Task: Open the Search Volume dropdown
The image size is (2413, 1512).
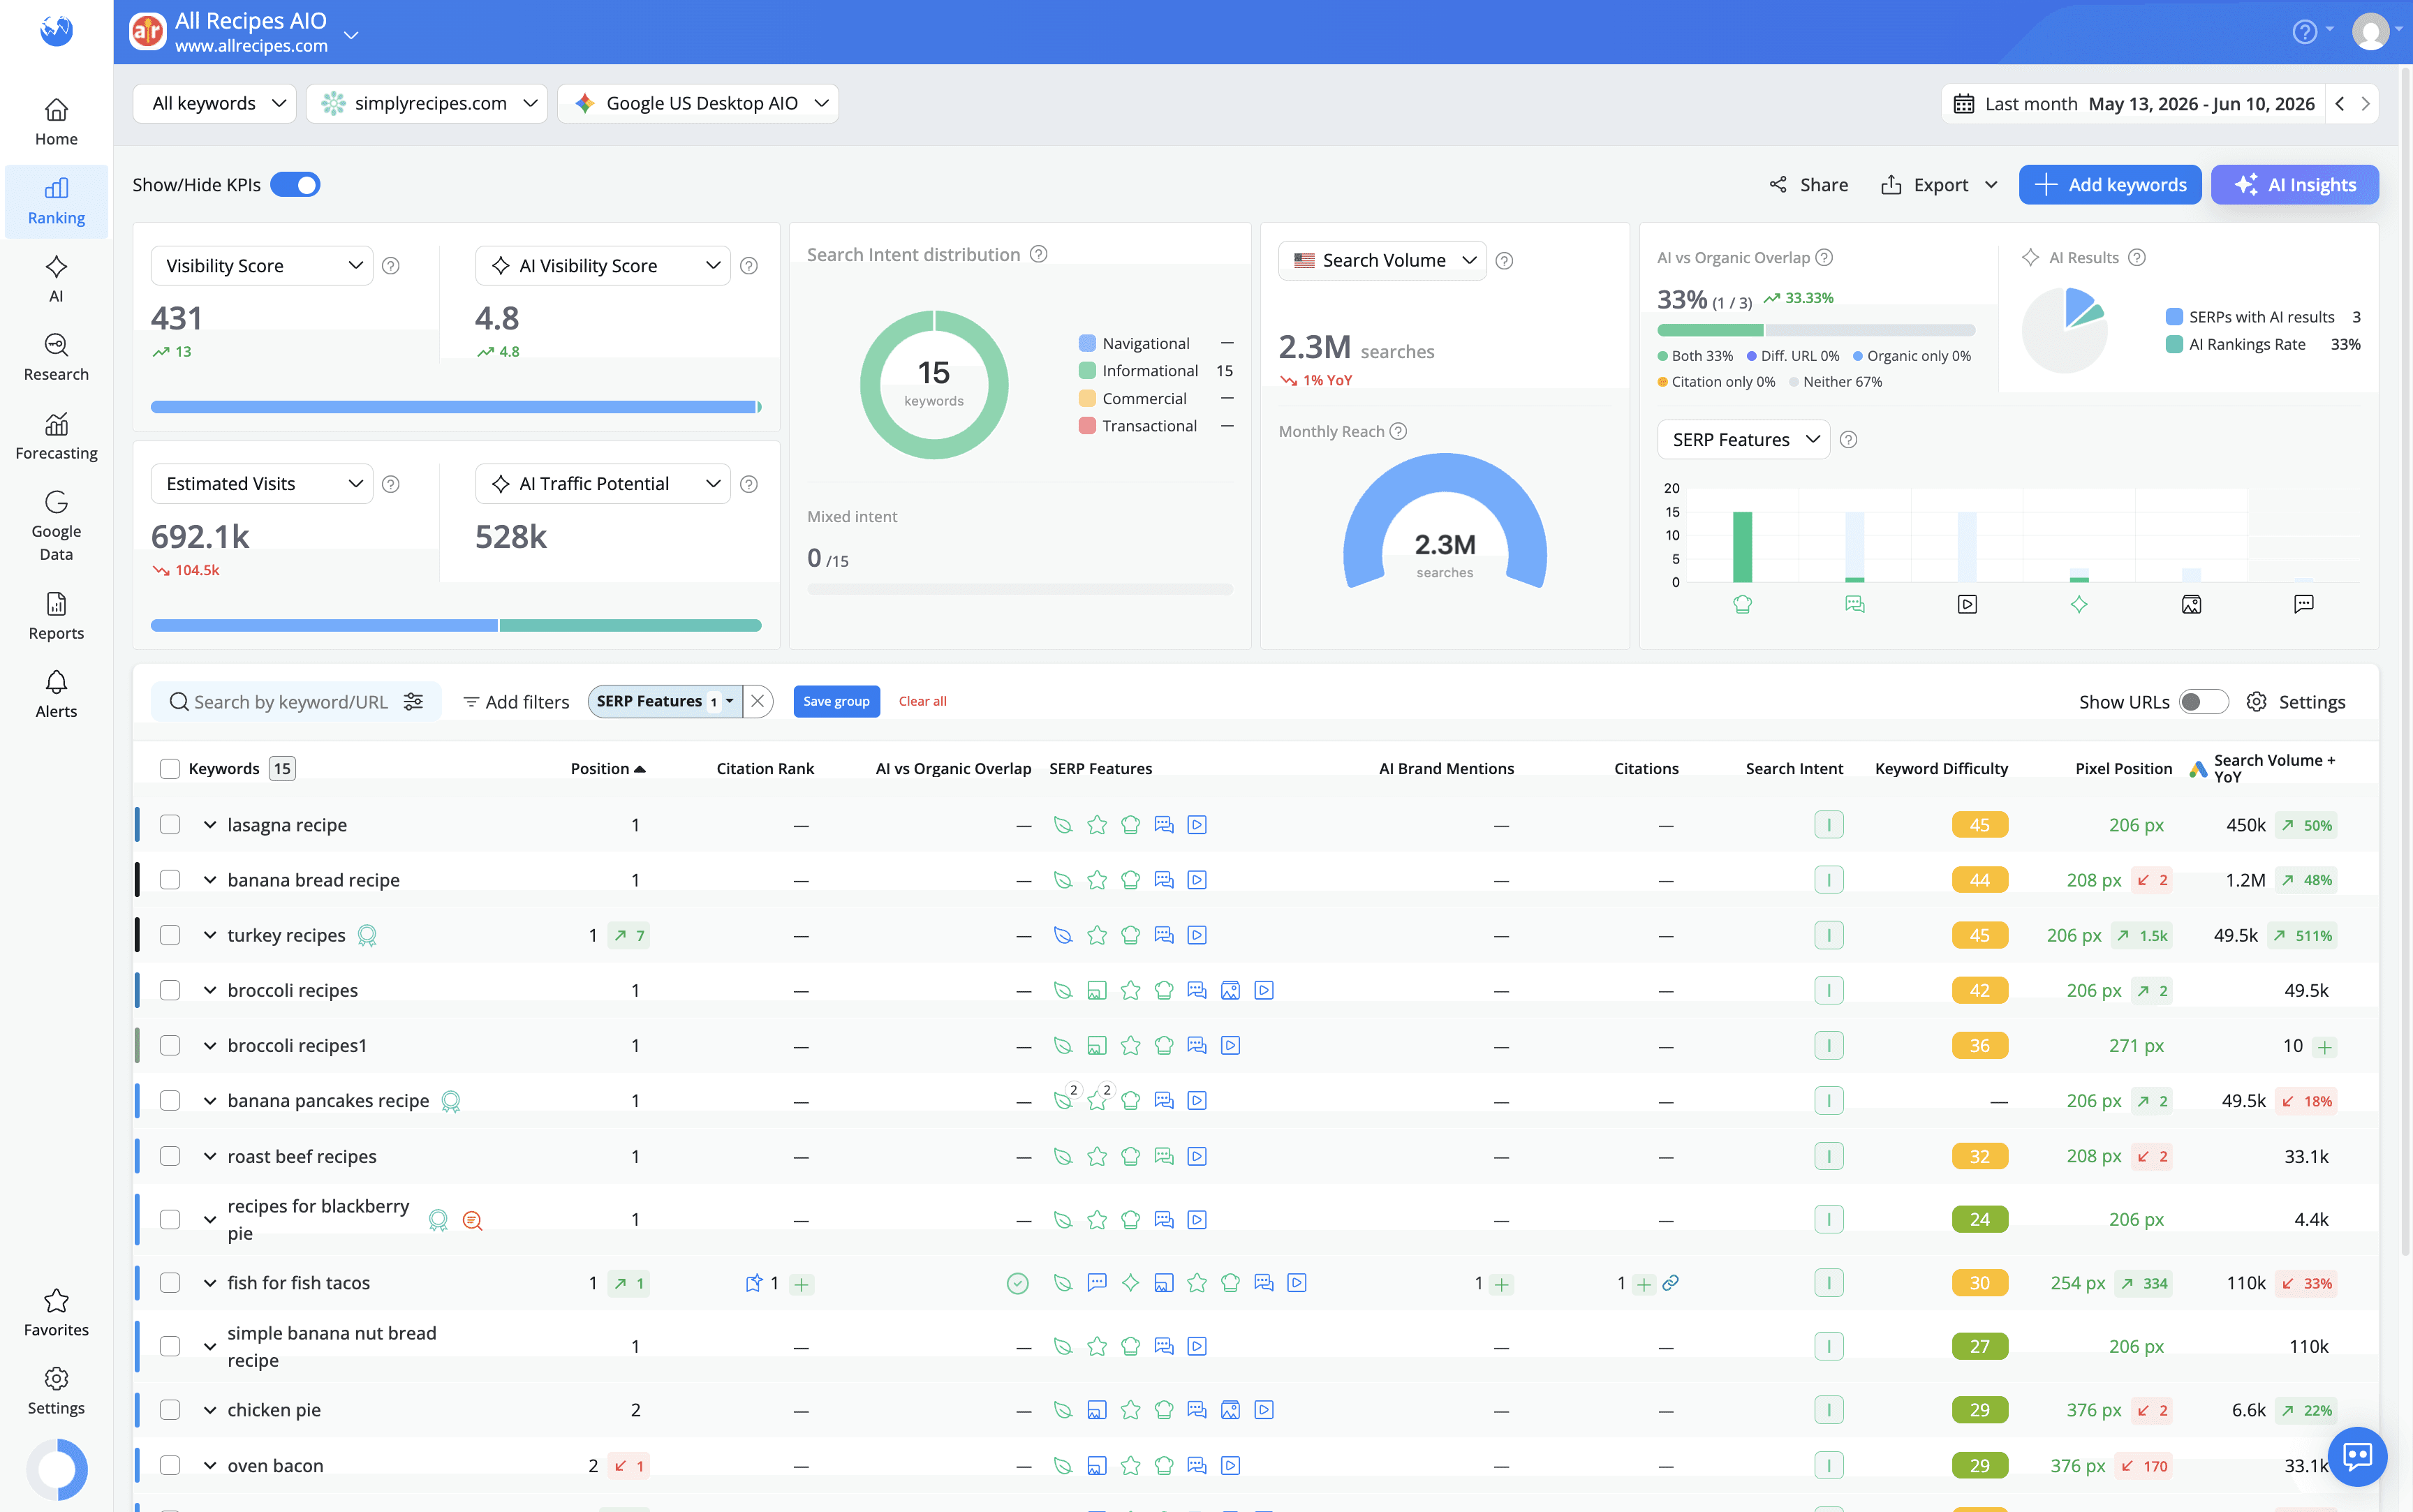Action: pyautogui.click(x=1382, y=260)
